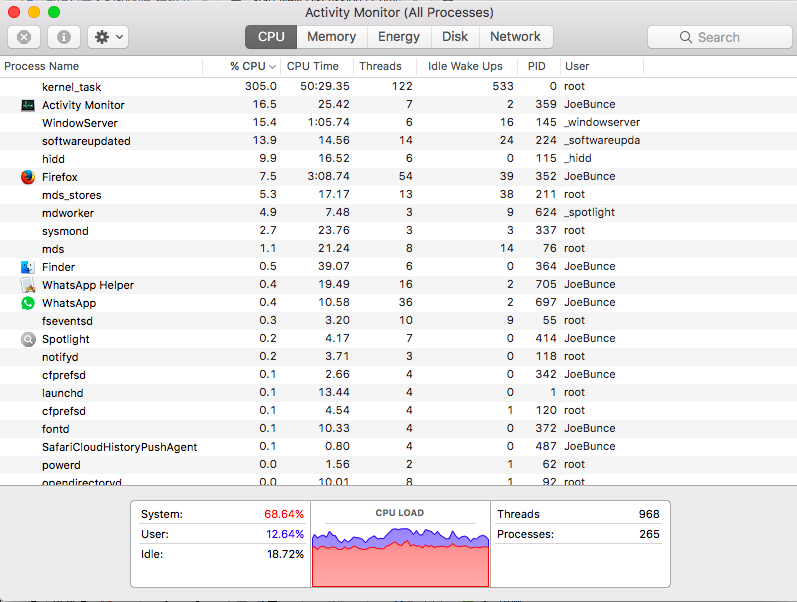Select the kernel_task process row
This screenshot has height=602, width=797.
(398, 87)
